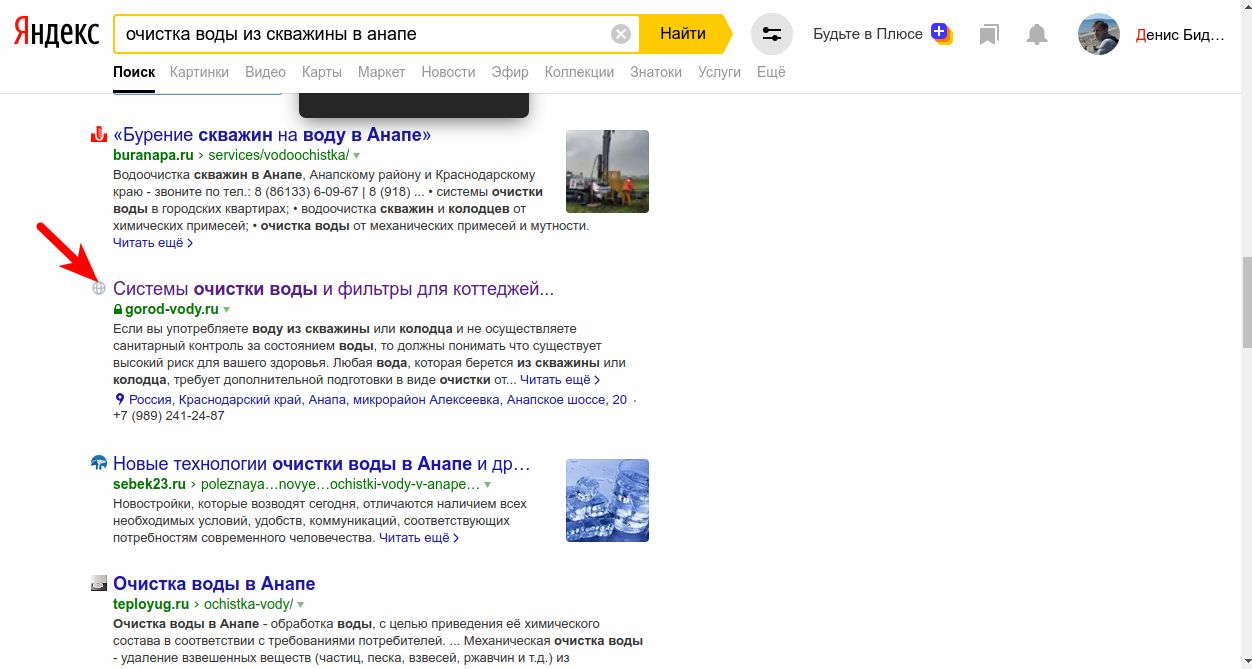1252x669 pixels.
Task: Open the Знатоки tab
Action: [x=656, y=72]
